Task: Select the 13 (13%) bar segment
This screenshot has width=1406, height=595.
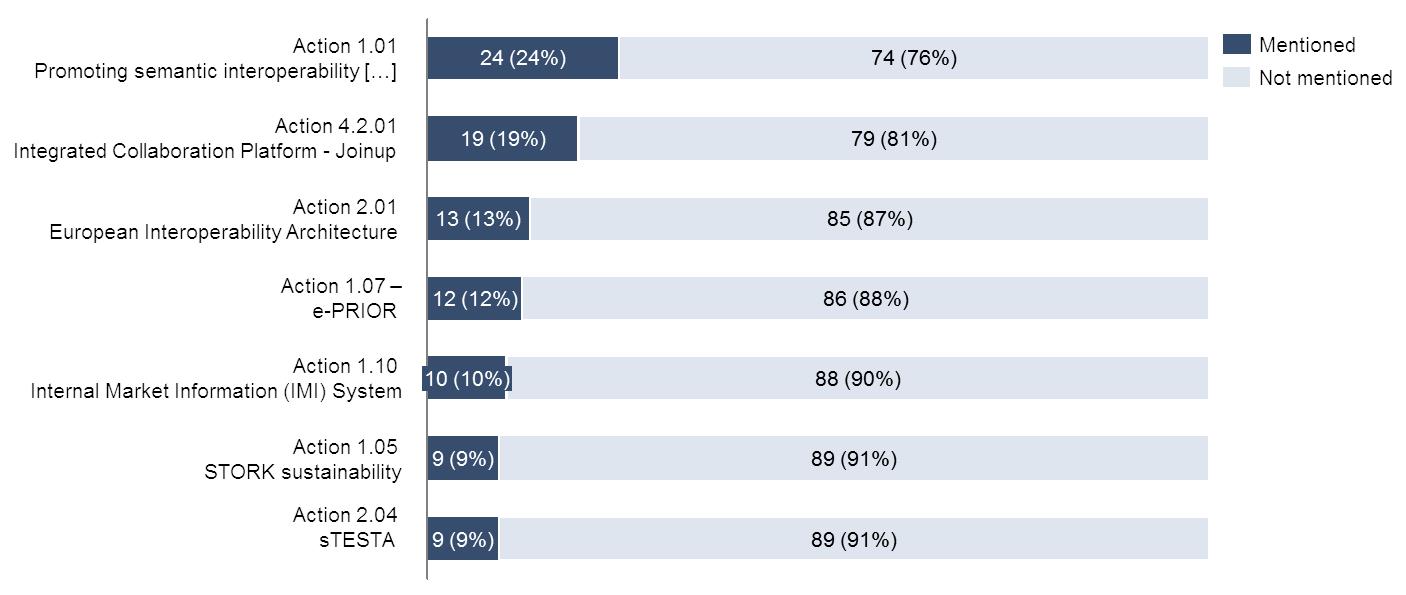Action: (x=479, y=219)
